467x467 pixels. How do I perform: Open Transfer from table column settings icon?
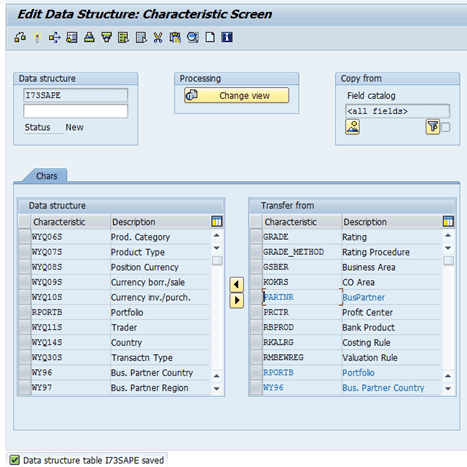(448, 221)
